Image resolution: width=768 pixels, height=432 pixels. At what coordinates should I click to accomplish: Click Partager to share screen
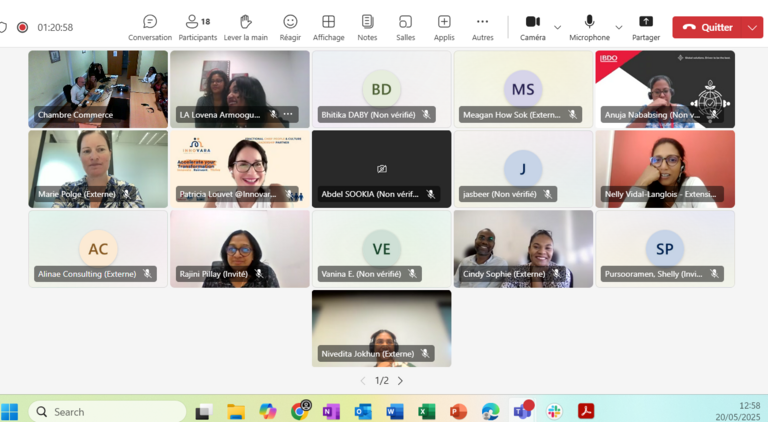coord(645,27)
